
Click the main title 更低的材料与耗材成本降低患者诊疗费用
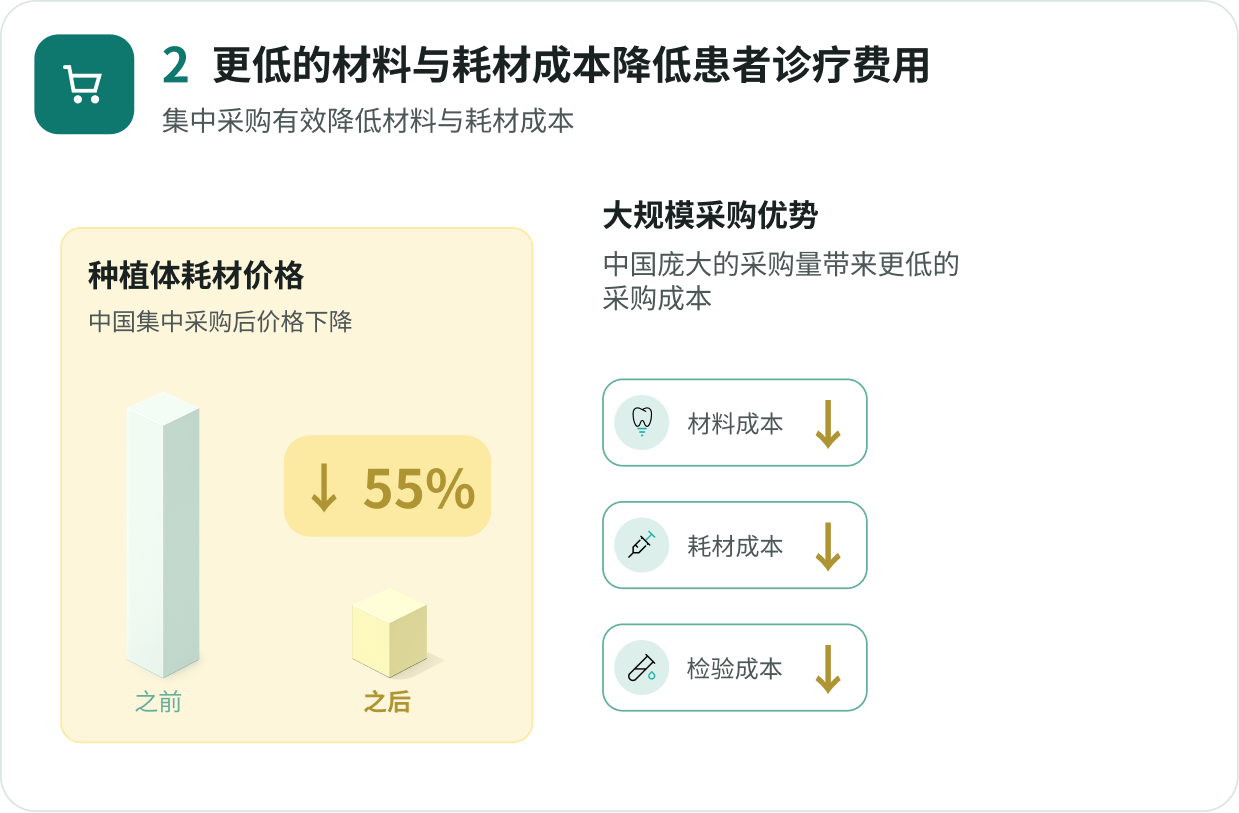[x=572, y=66]
